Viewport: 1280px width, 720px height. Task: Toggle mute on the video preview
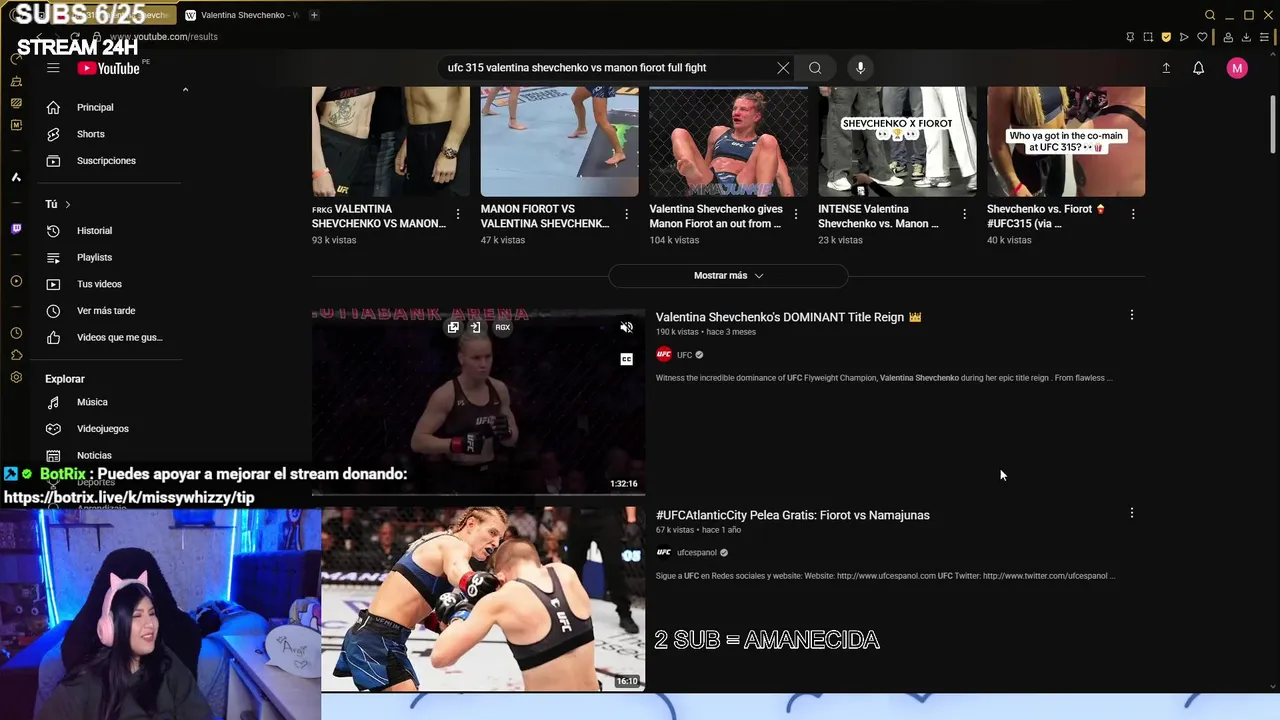pyautogui.click(x=626, y=328)
